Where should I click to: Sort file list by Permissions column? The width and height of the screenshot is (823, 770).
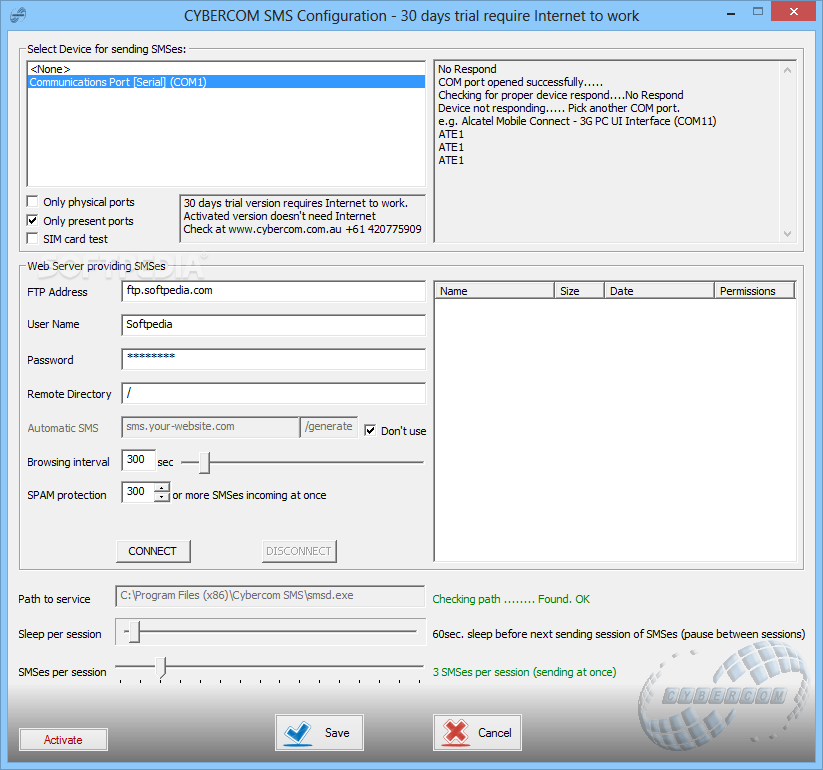tap(754, 291)
